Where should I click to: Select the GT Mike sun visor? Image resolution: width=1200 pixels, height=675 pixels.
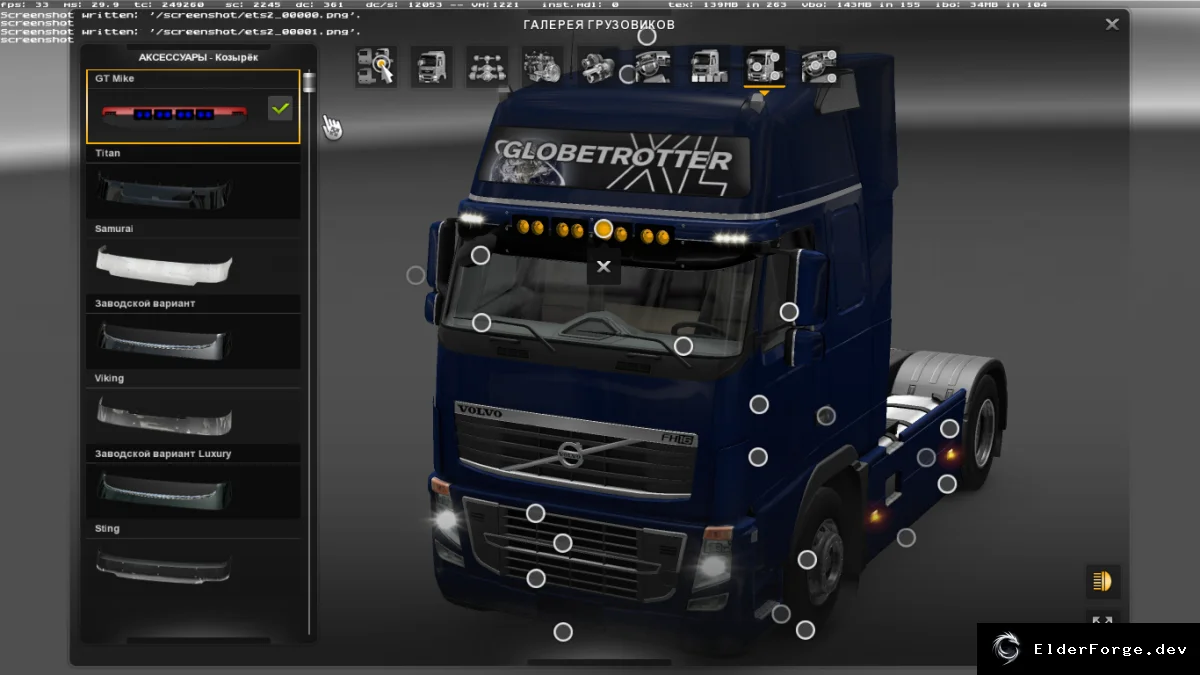pyautogui.click(x=193, y=106)
